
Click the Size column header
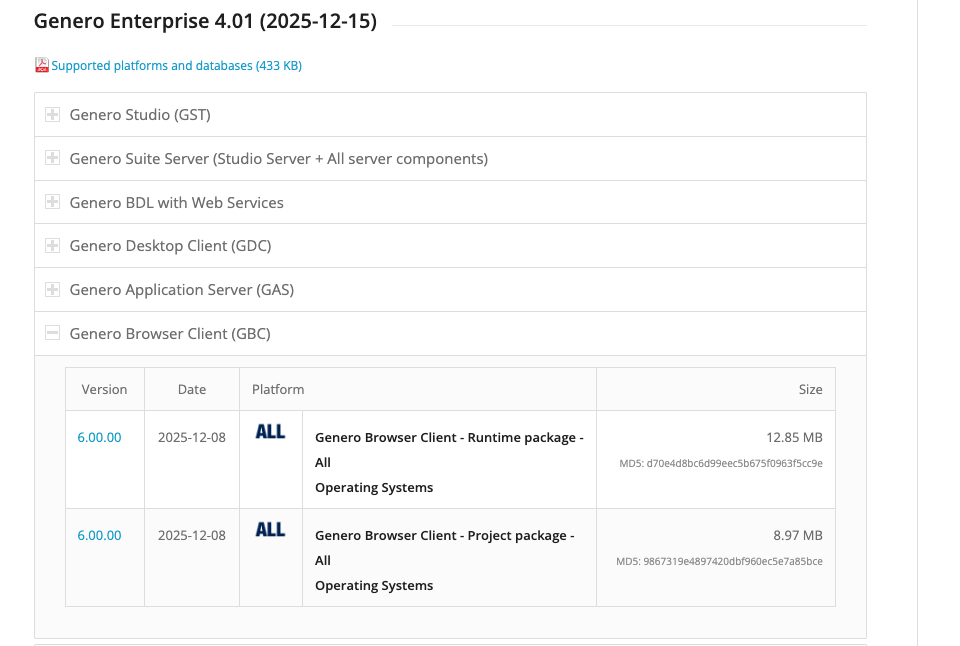pos(810,389)
